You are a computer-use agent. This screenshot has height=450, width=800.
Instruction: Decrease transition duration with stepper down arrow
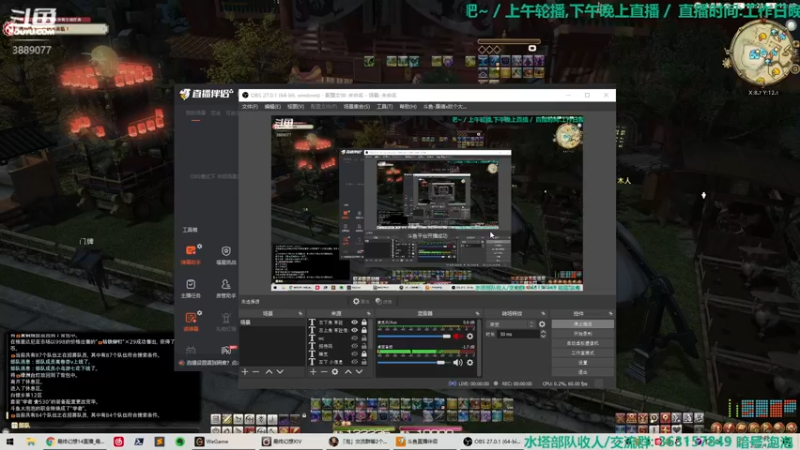coord(543,336)
